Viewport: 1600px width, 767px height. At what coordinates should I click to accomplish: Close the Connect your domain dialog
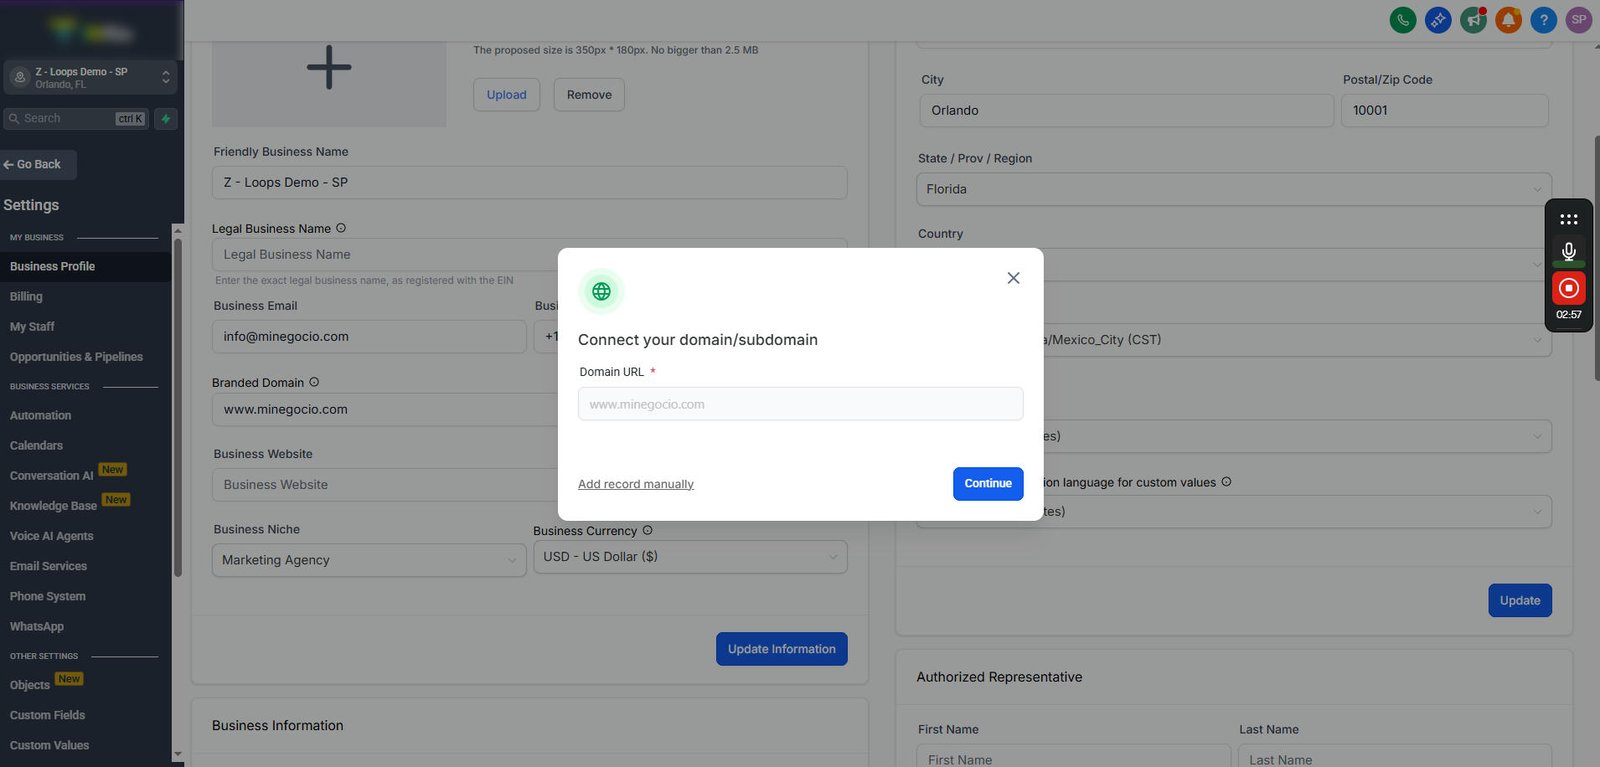(1013, 278)
